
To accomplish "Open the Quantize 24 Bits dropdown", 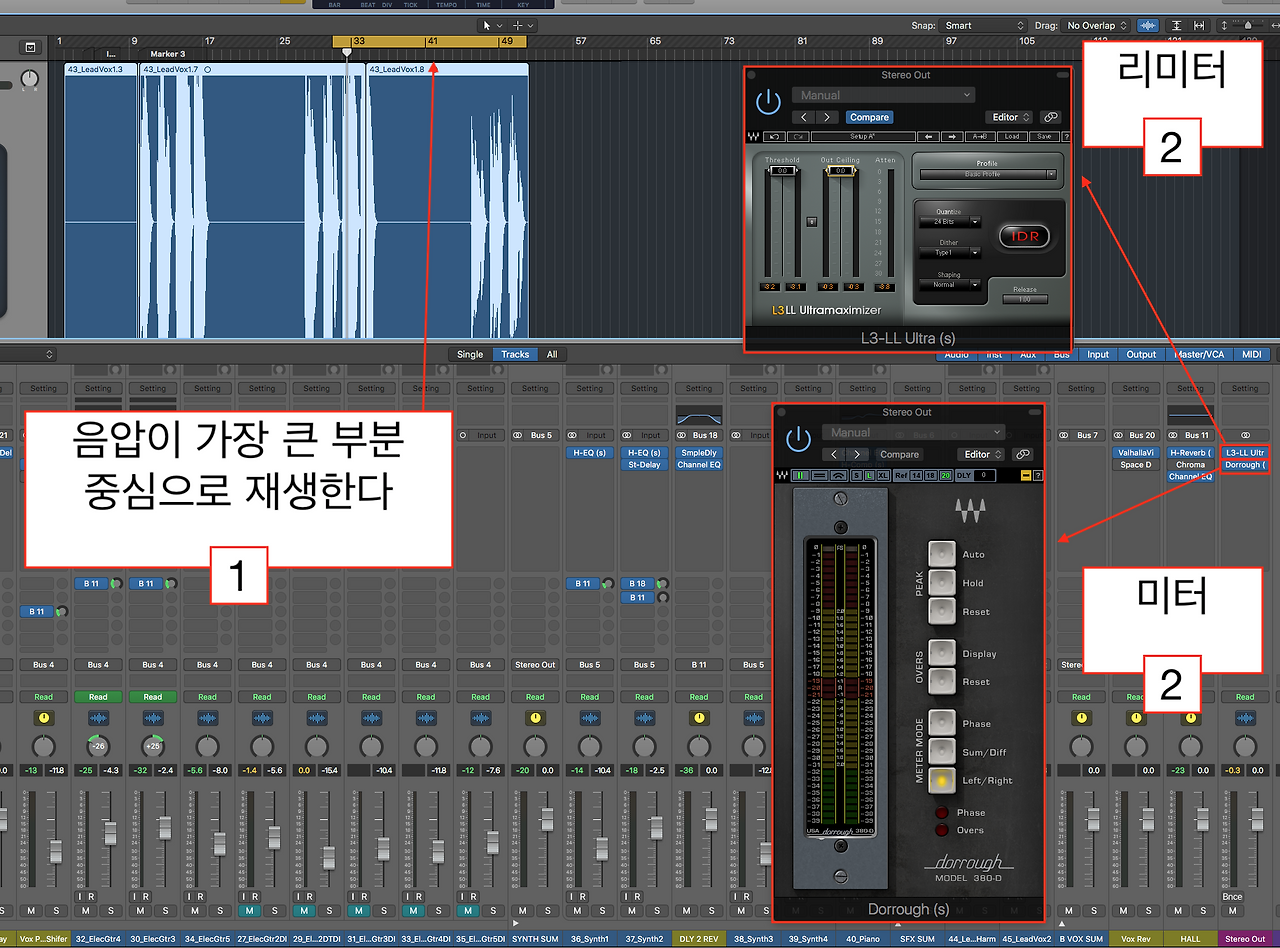I will [x=950, y=222].
